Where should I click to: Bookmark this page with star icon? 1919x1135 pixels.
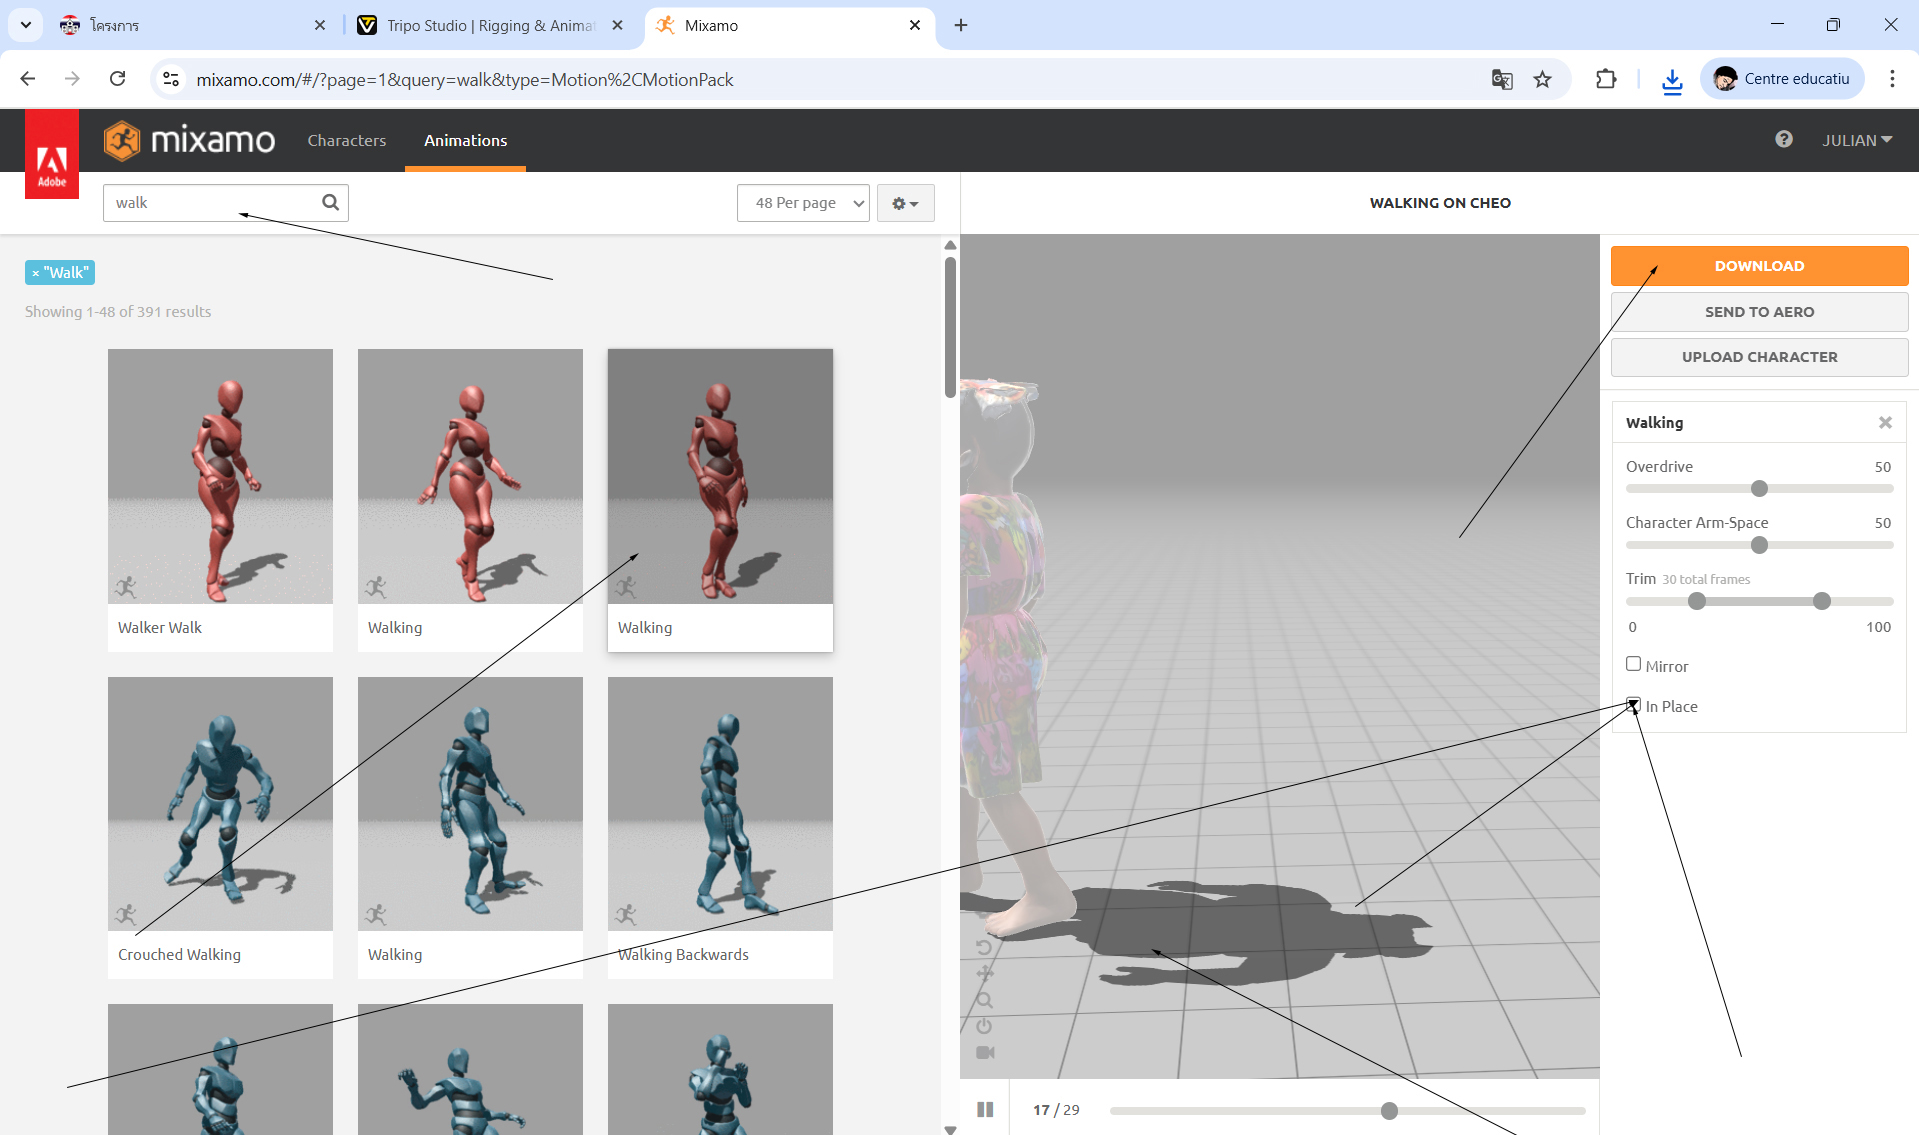(x=1542, y=79)
